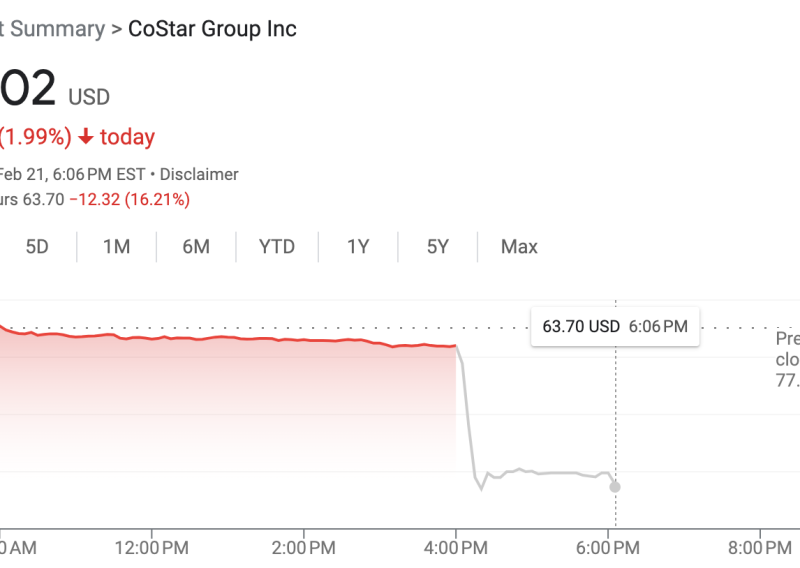Image resolution: width=800 pixels, height=568 pixels.
Task: Click the 4:00 PM axis label
Action: [456, 548]
